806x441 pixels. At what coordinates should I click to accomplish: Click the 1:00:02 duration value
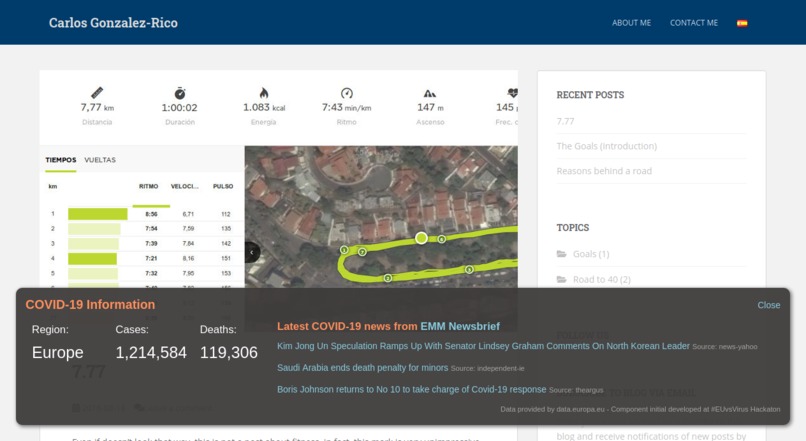pos(179,108)
